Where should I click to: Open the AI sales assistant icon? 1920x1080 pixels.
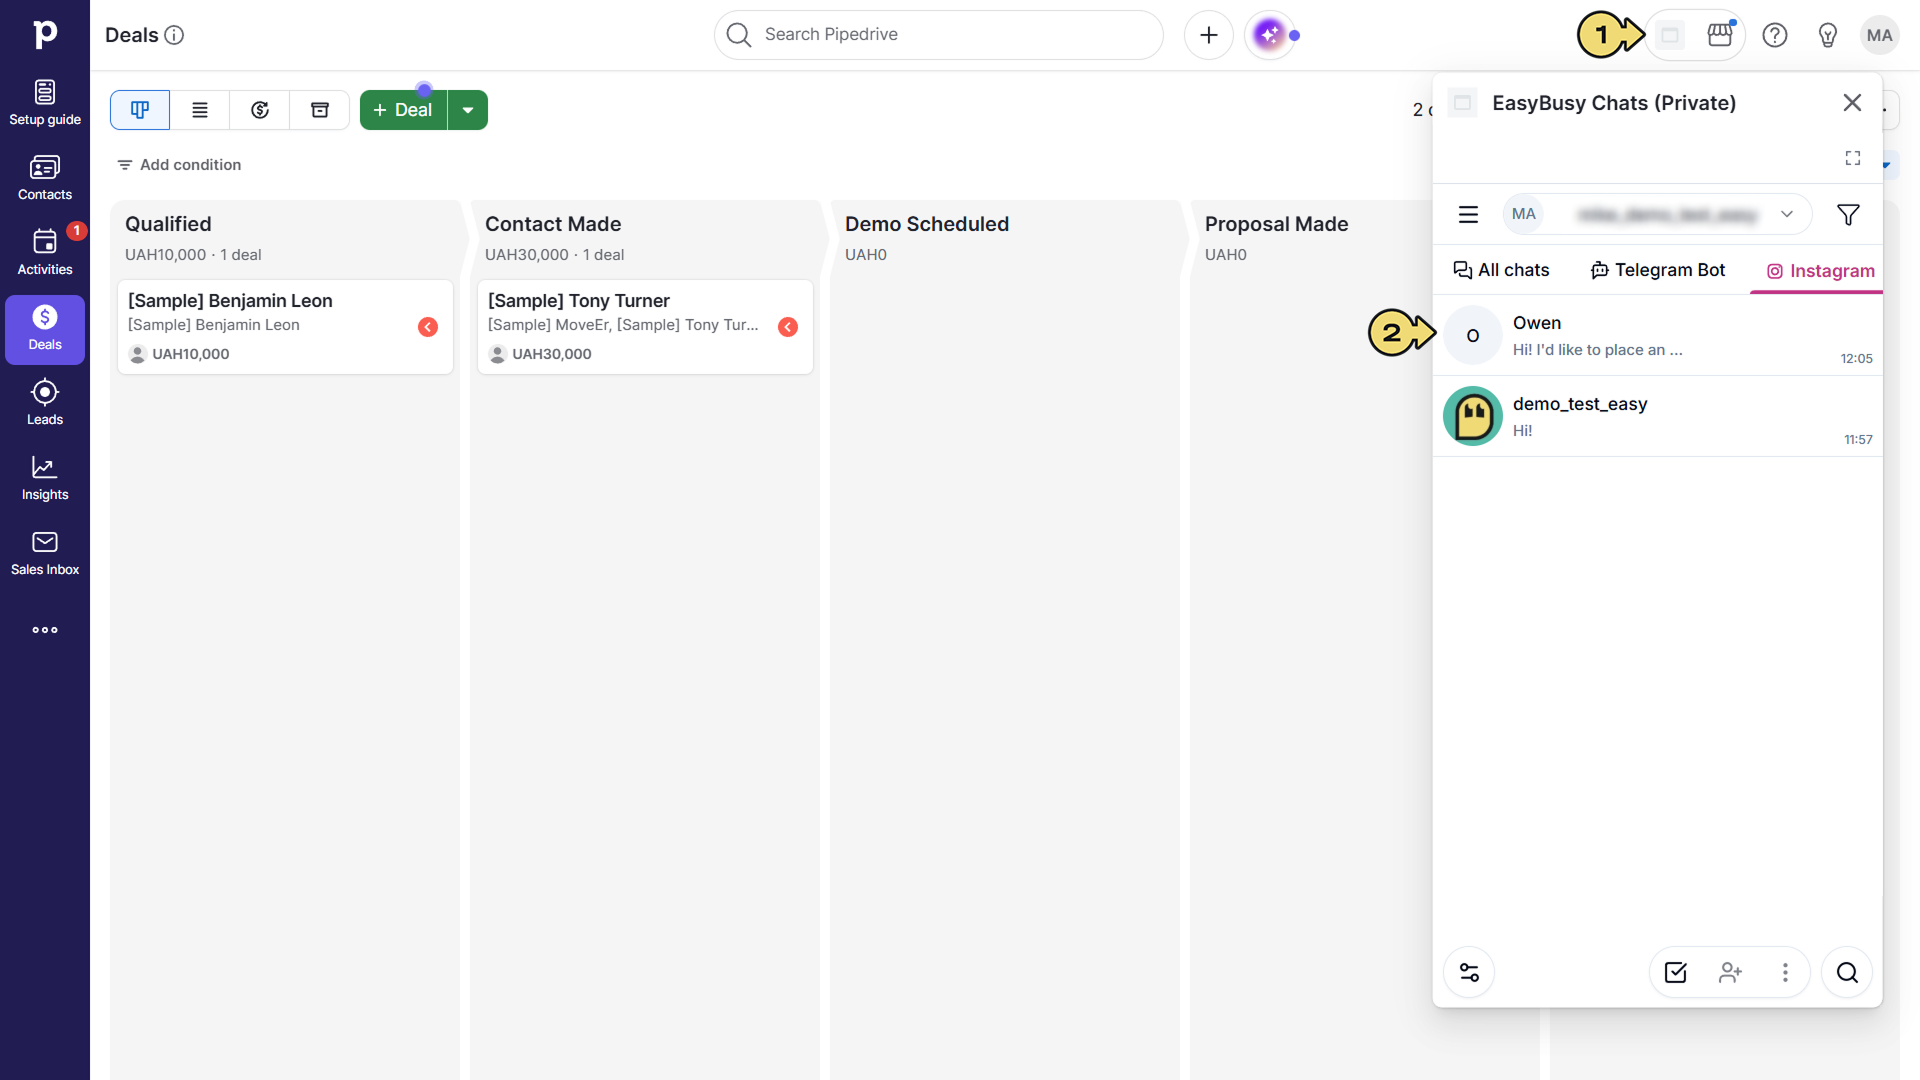(1270, 35)
